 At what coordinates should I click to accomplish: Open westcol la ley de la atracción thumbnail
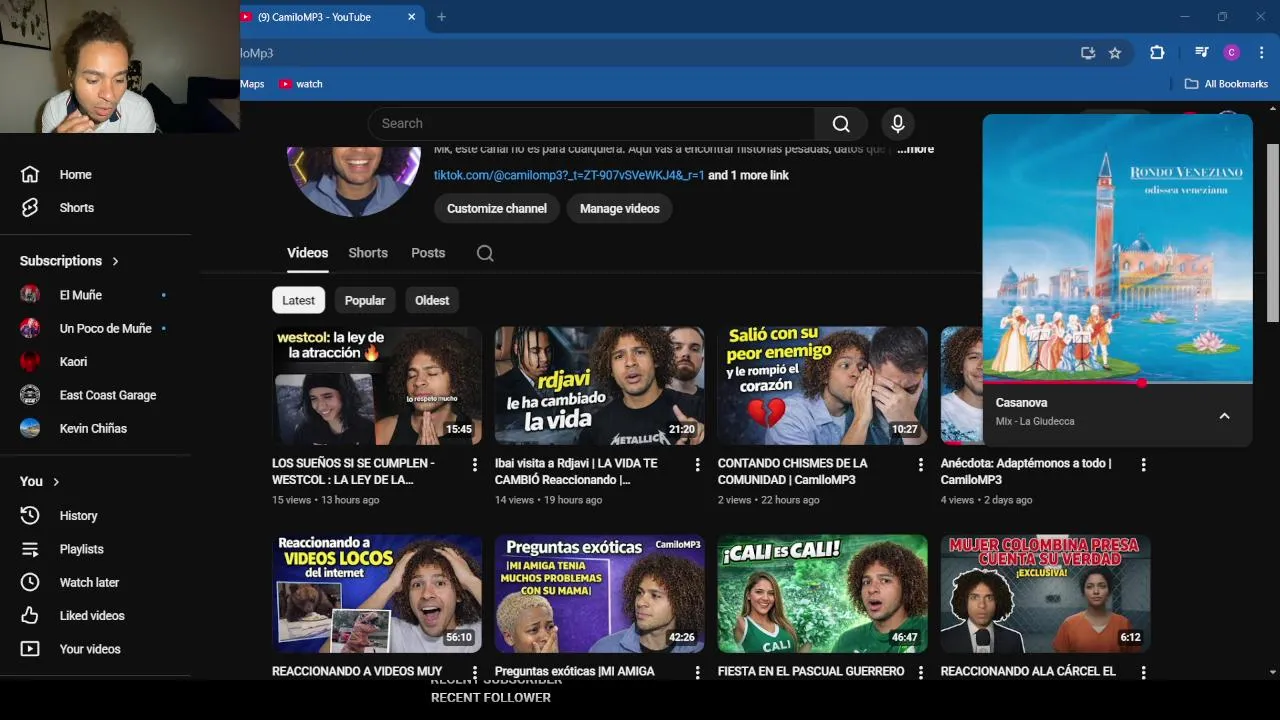coord(377,386)
